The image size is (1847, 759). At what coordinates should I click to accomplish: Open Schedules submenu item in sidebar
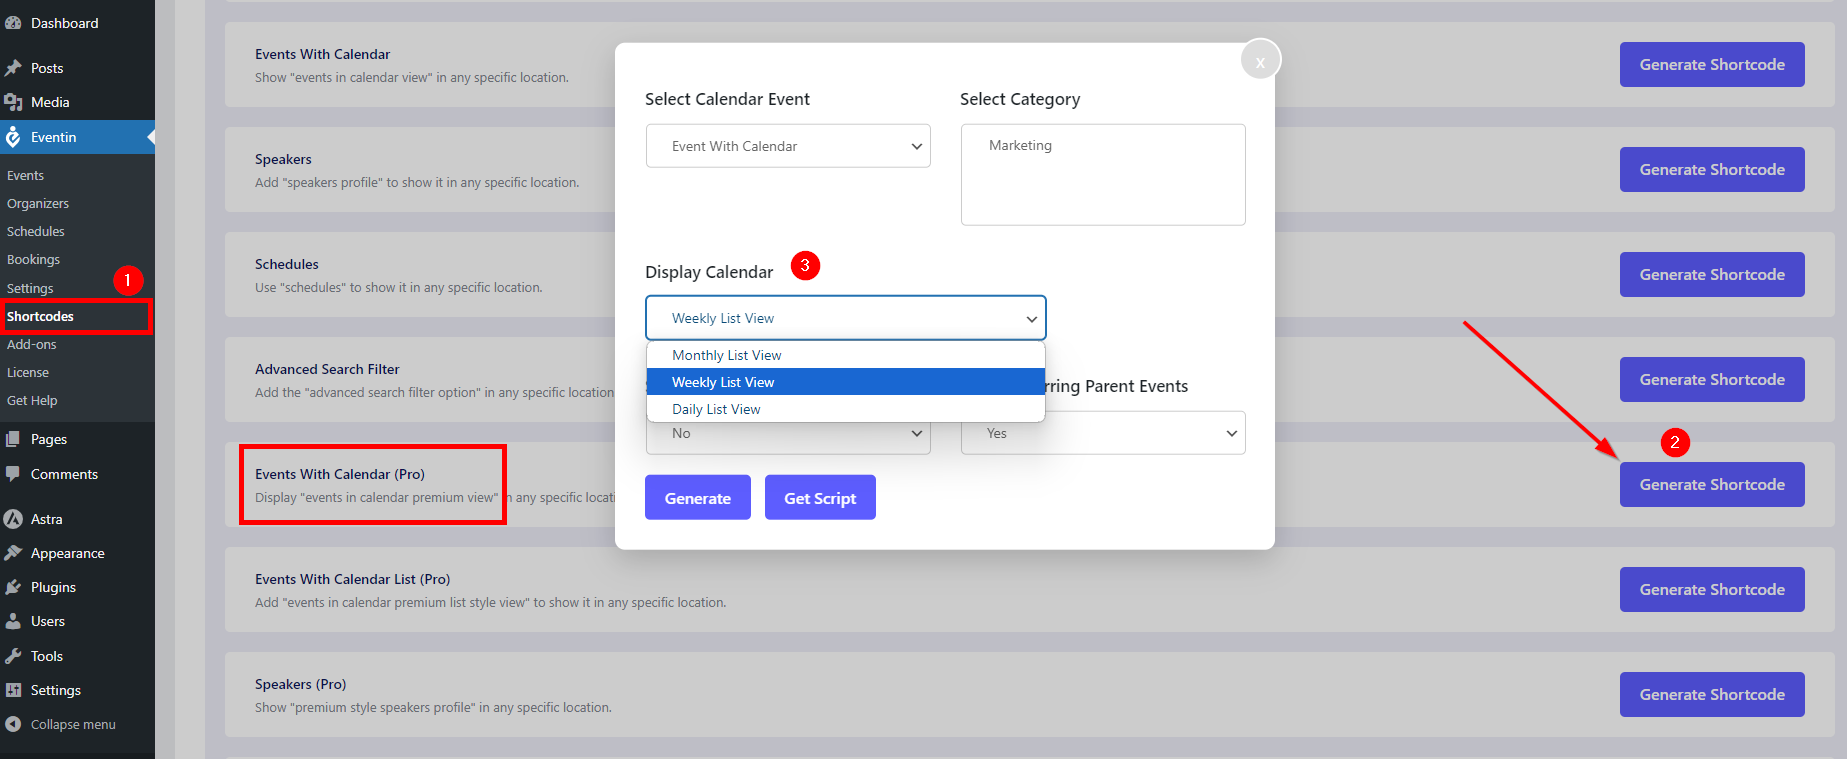[36, 231]
